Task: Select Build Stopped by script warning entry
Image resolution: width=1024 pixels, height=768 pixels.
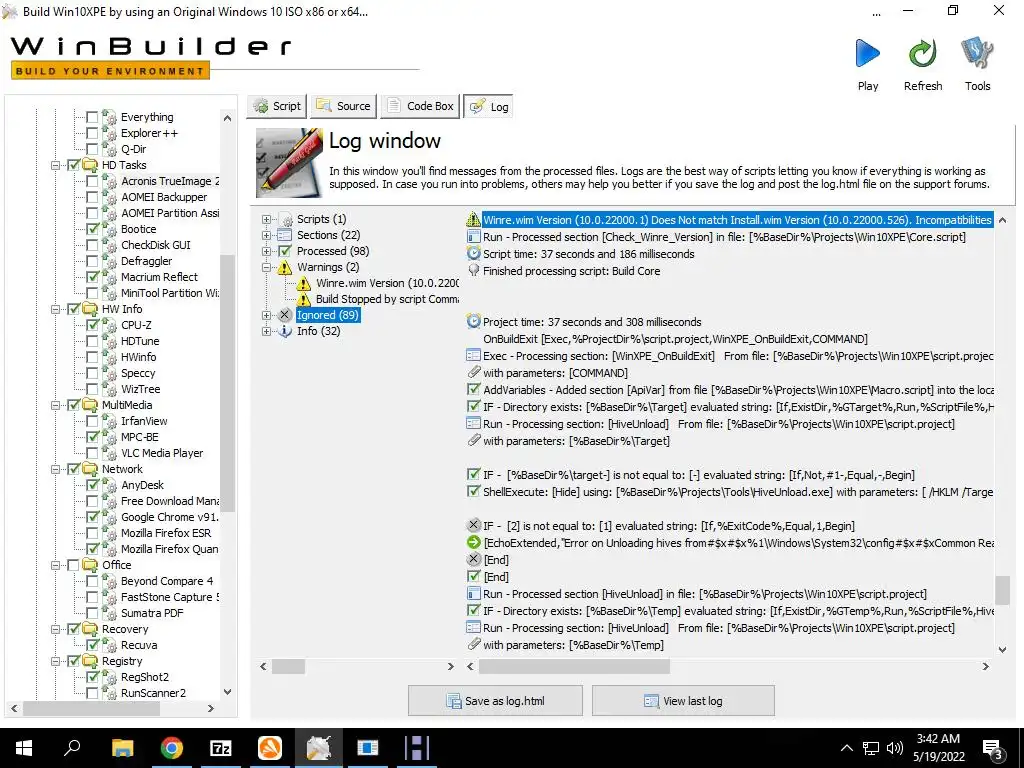Action: point(387,299)
